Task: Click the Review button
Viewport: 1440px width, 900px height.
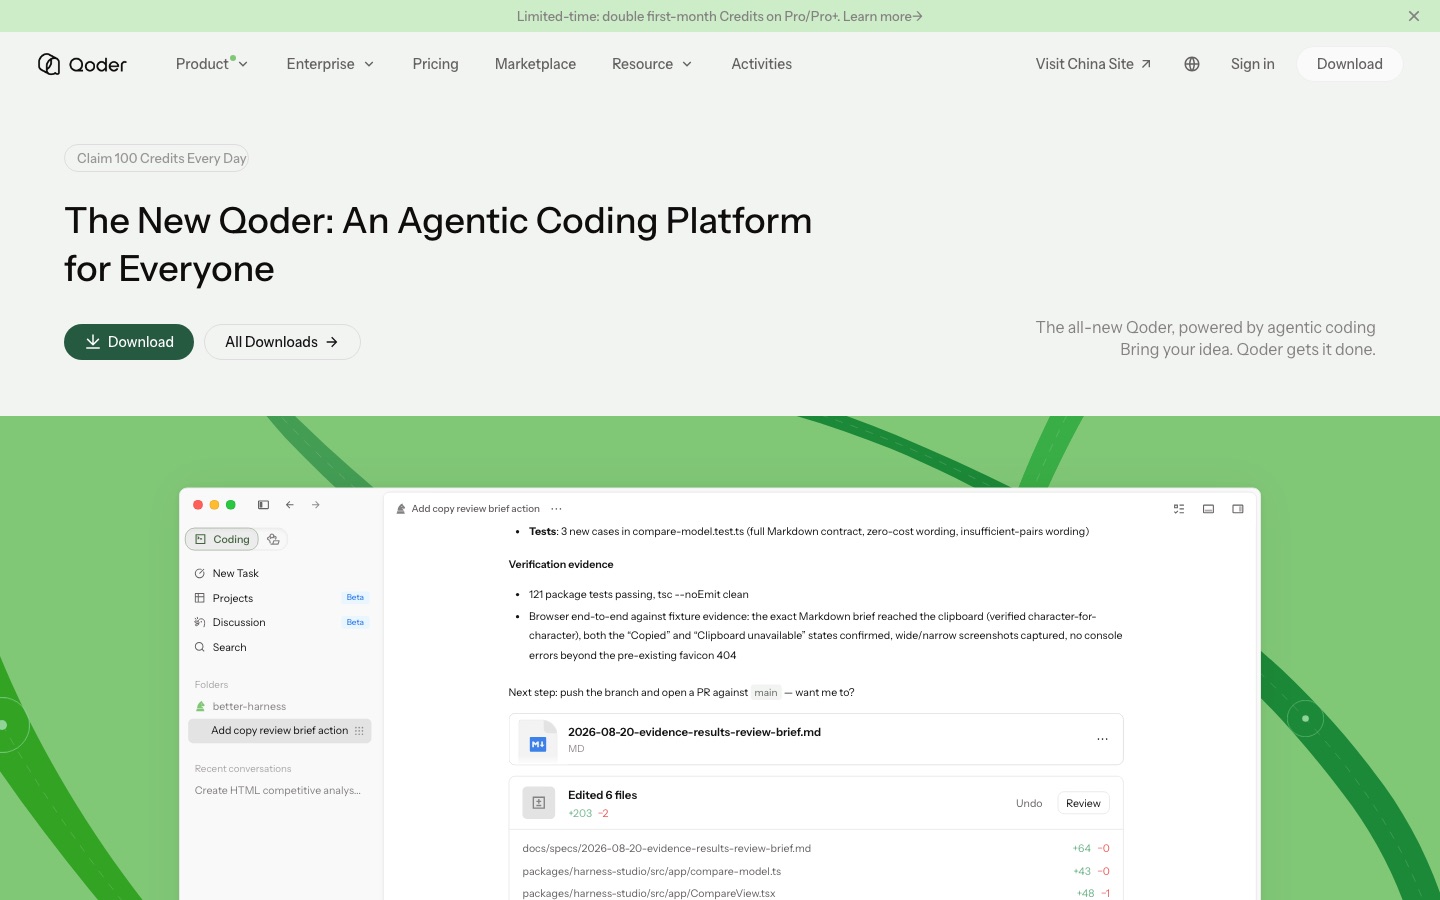Action: 1083,803
